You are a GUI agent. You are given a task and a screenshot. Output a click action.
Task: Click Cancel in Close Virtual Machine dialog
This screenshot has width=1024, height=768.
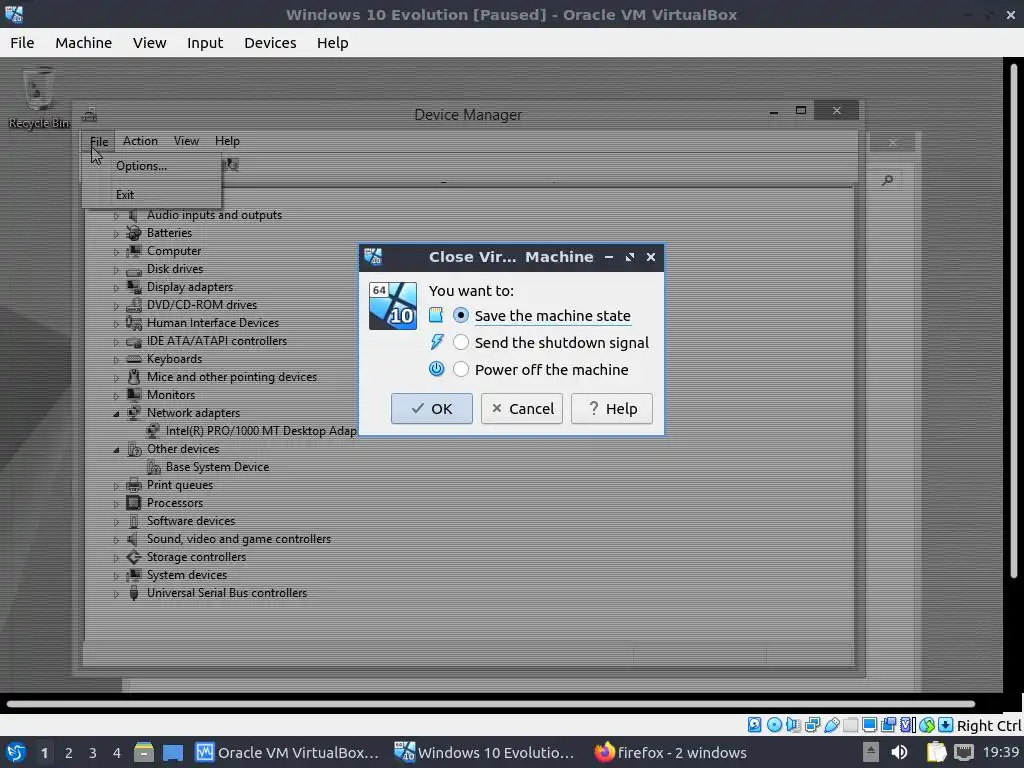522,408
